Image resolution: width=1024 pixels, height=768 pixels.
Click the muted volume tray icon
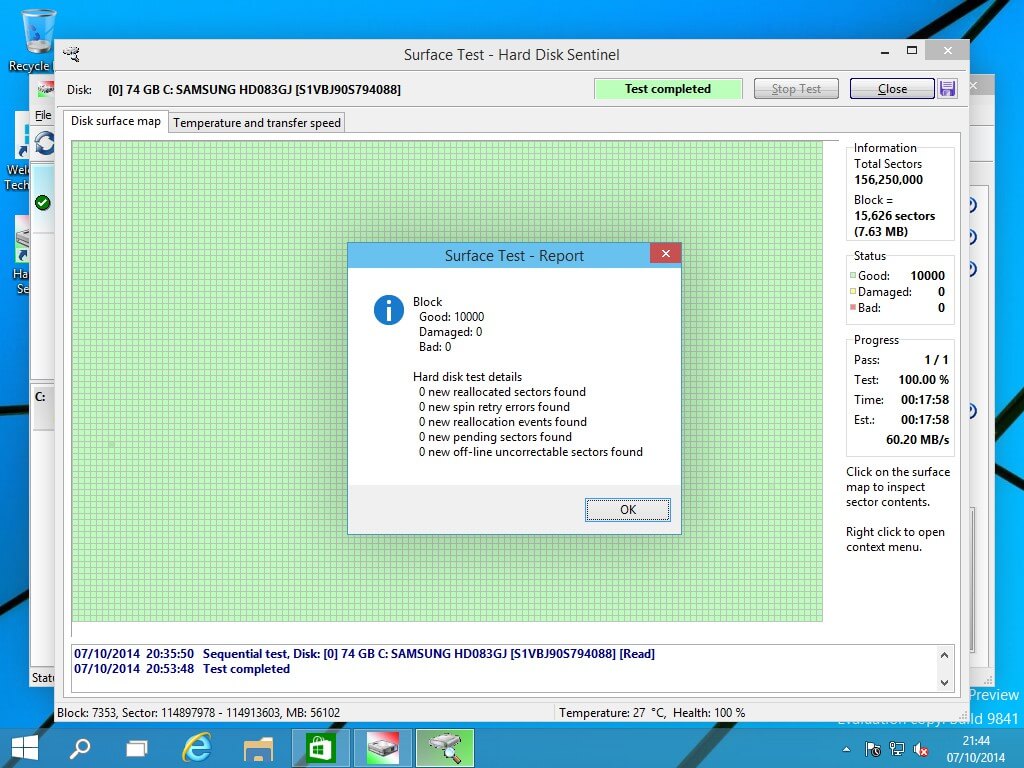[921, 750]
